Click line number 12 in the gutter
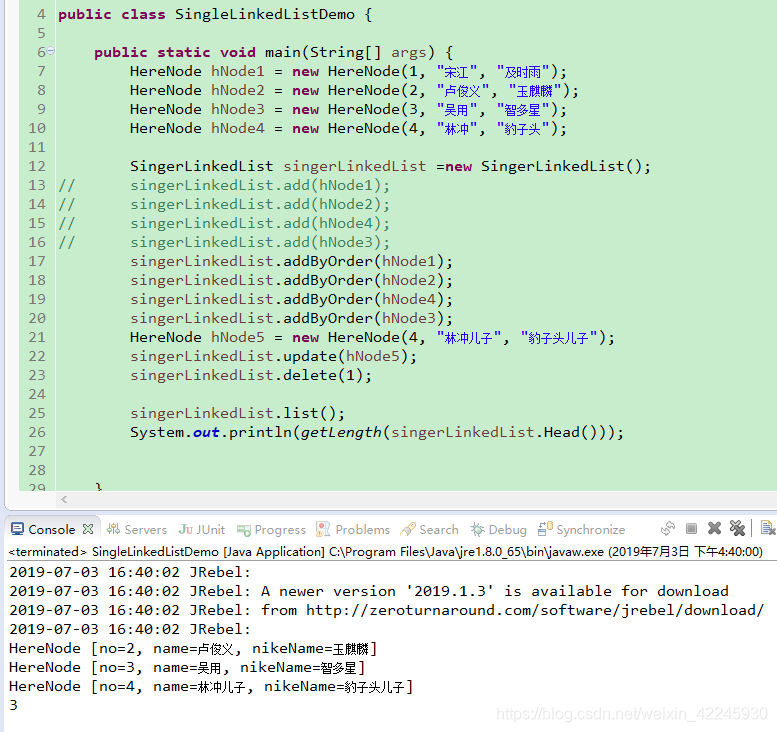This screenshot has height=732, width=777. (x=37, y=166)
